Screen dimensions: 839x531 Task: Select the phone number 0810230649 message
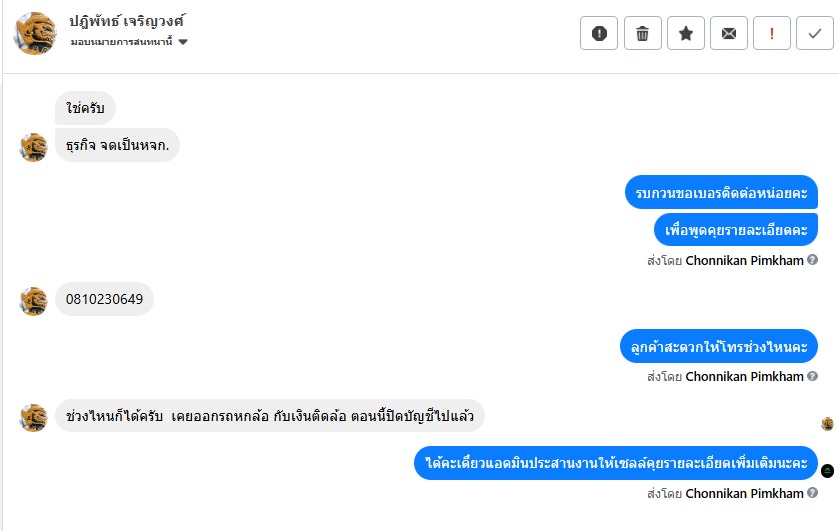(104, 299)
